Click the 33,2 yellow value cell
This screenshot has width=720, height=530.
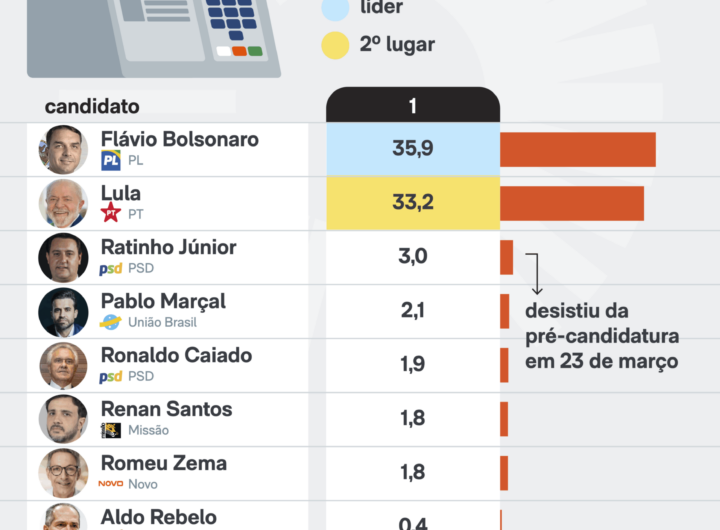[x=412, y=204]
